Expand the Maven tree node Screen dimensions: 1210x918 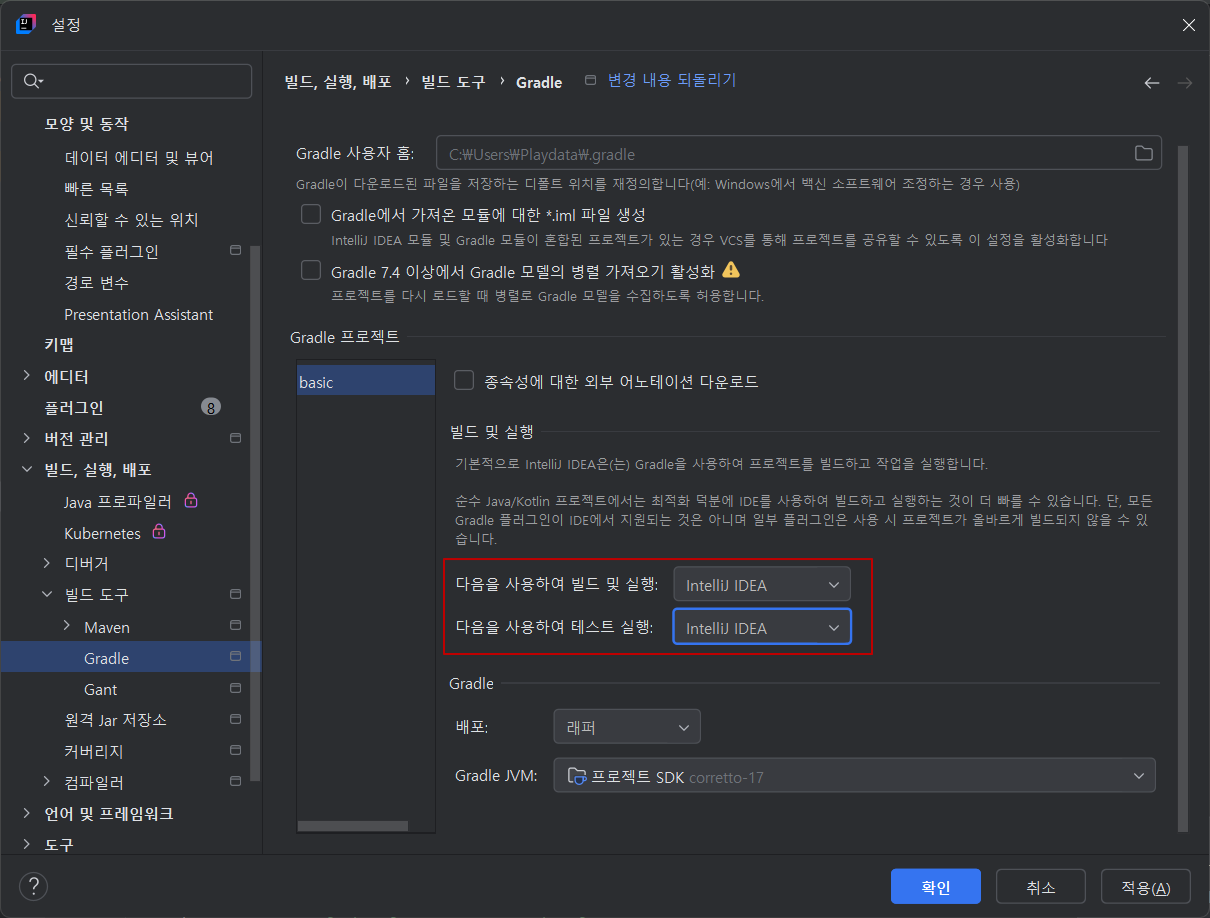(x=67, y=626)
